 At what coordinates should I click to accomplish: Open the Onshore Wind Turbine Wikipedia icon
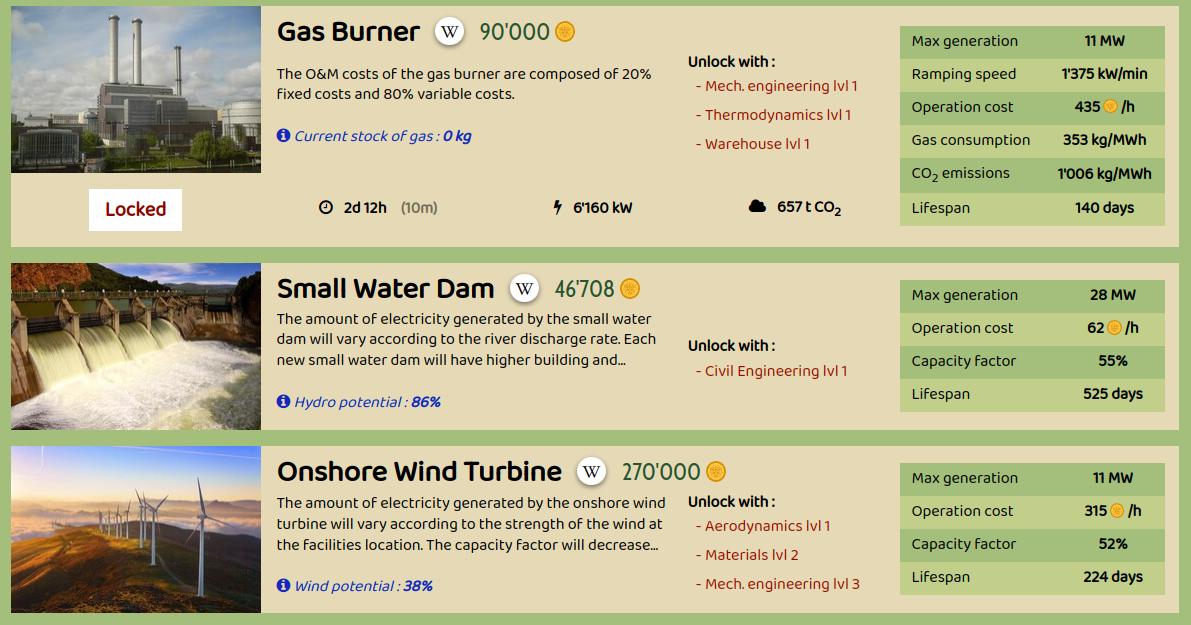tap(592, 472)
